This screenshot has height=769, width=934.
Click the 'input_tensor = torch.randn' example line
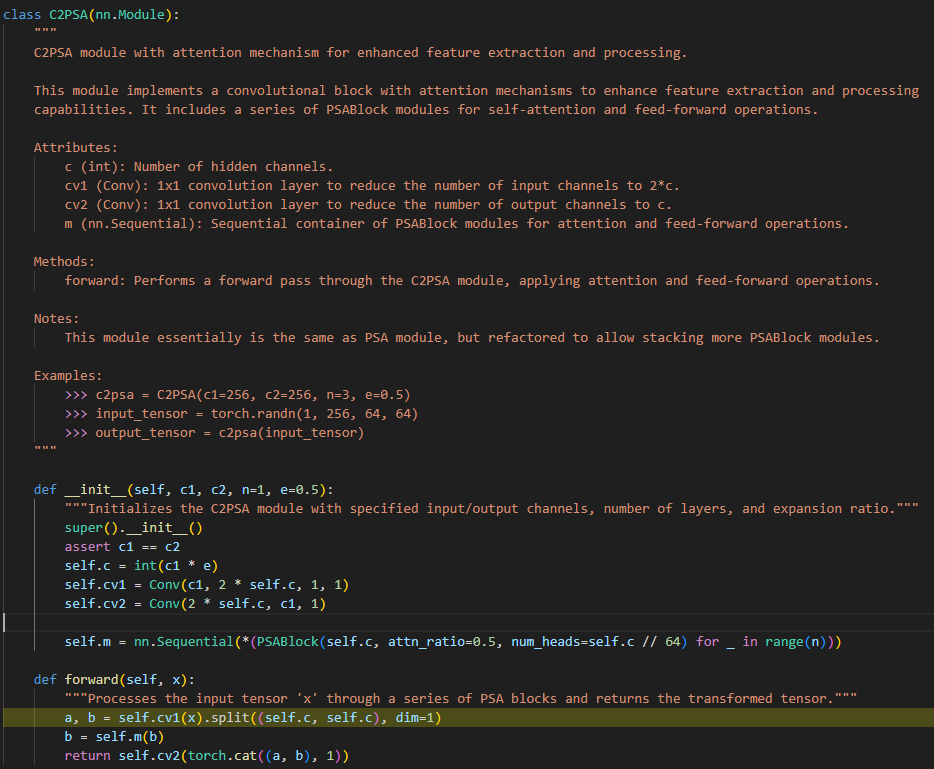(241, 414)
